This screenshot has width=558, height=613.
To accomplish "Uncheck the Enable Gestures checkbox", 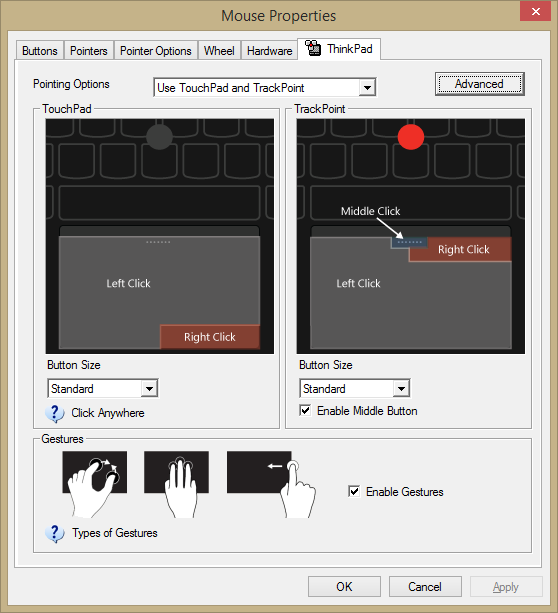I will click(x=354, y=491).
